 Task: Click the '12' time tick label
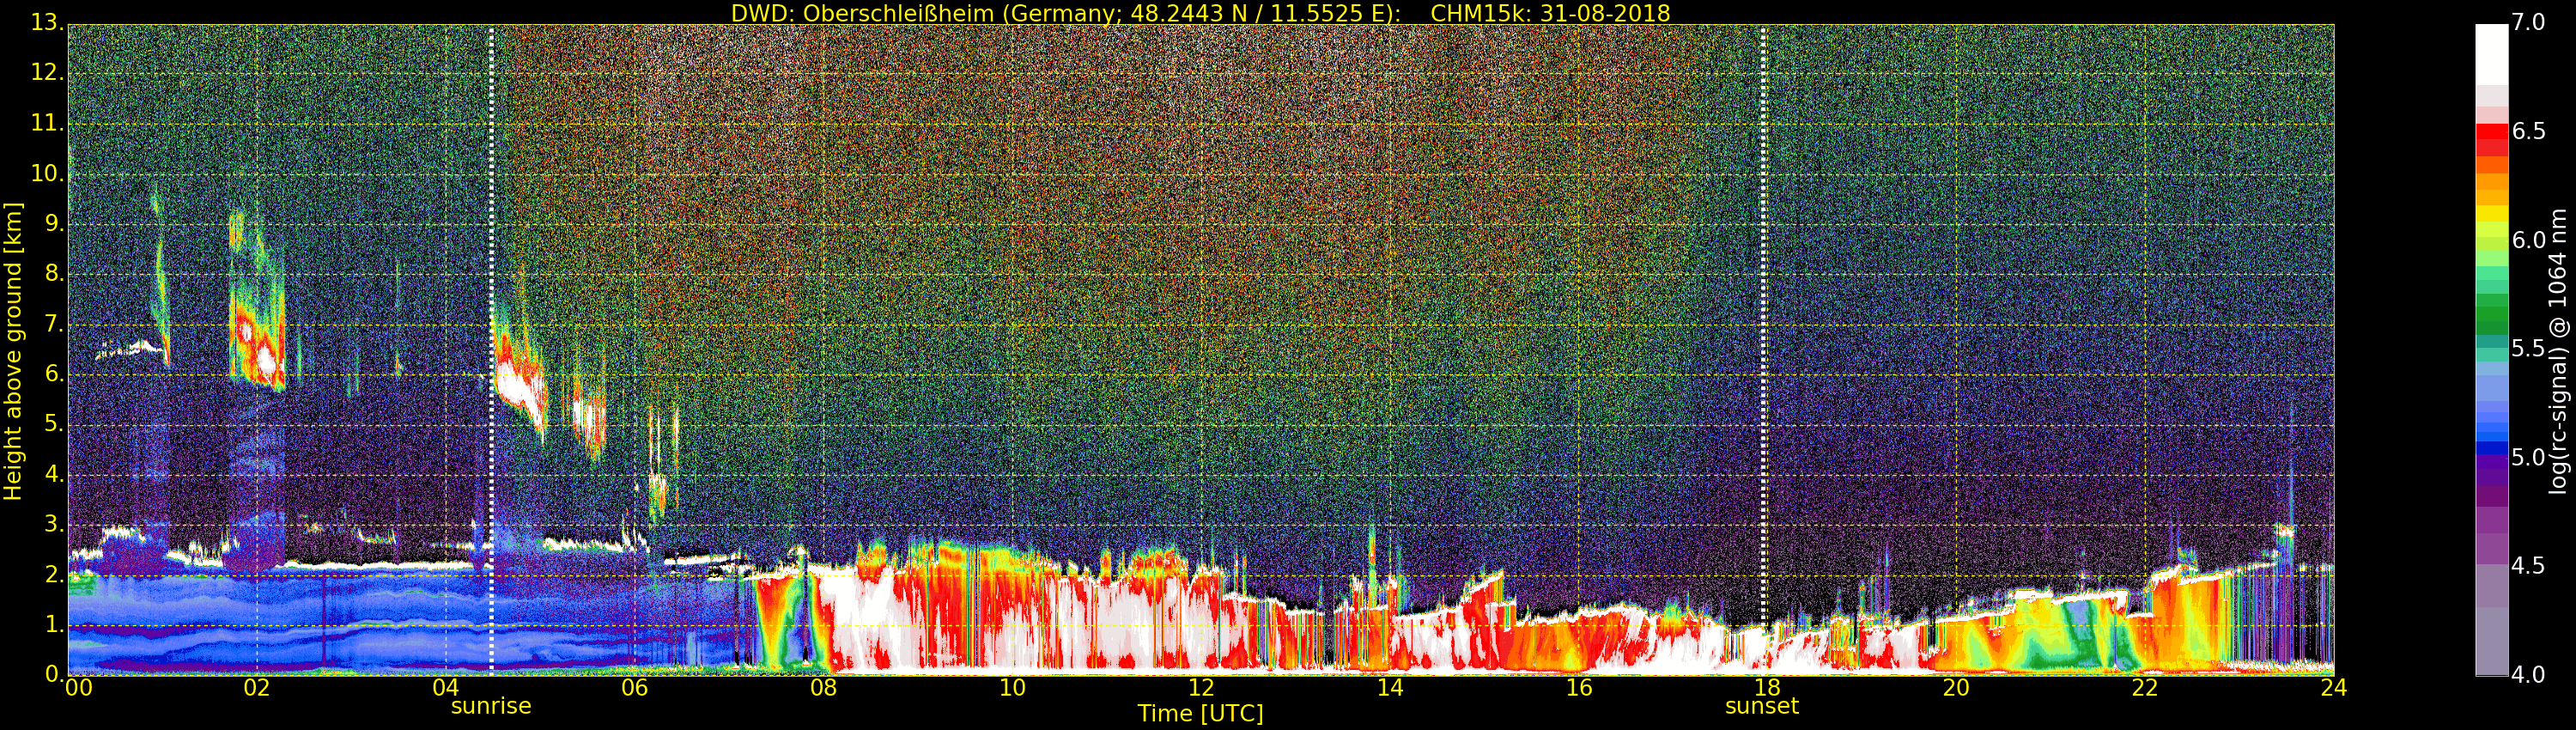(1201, 687)
